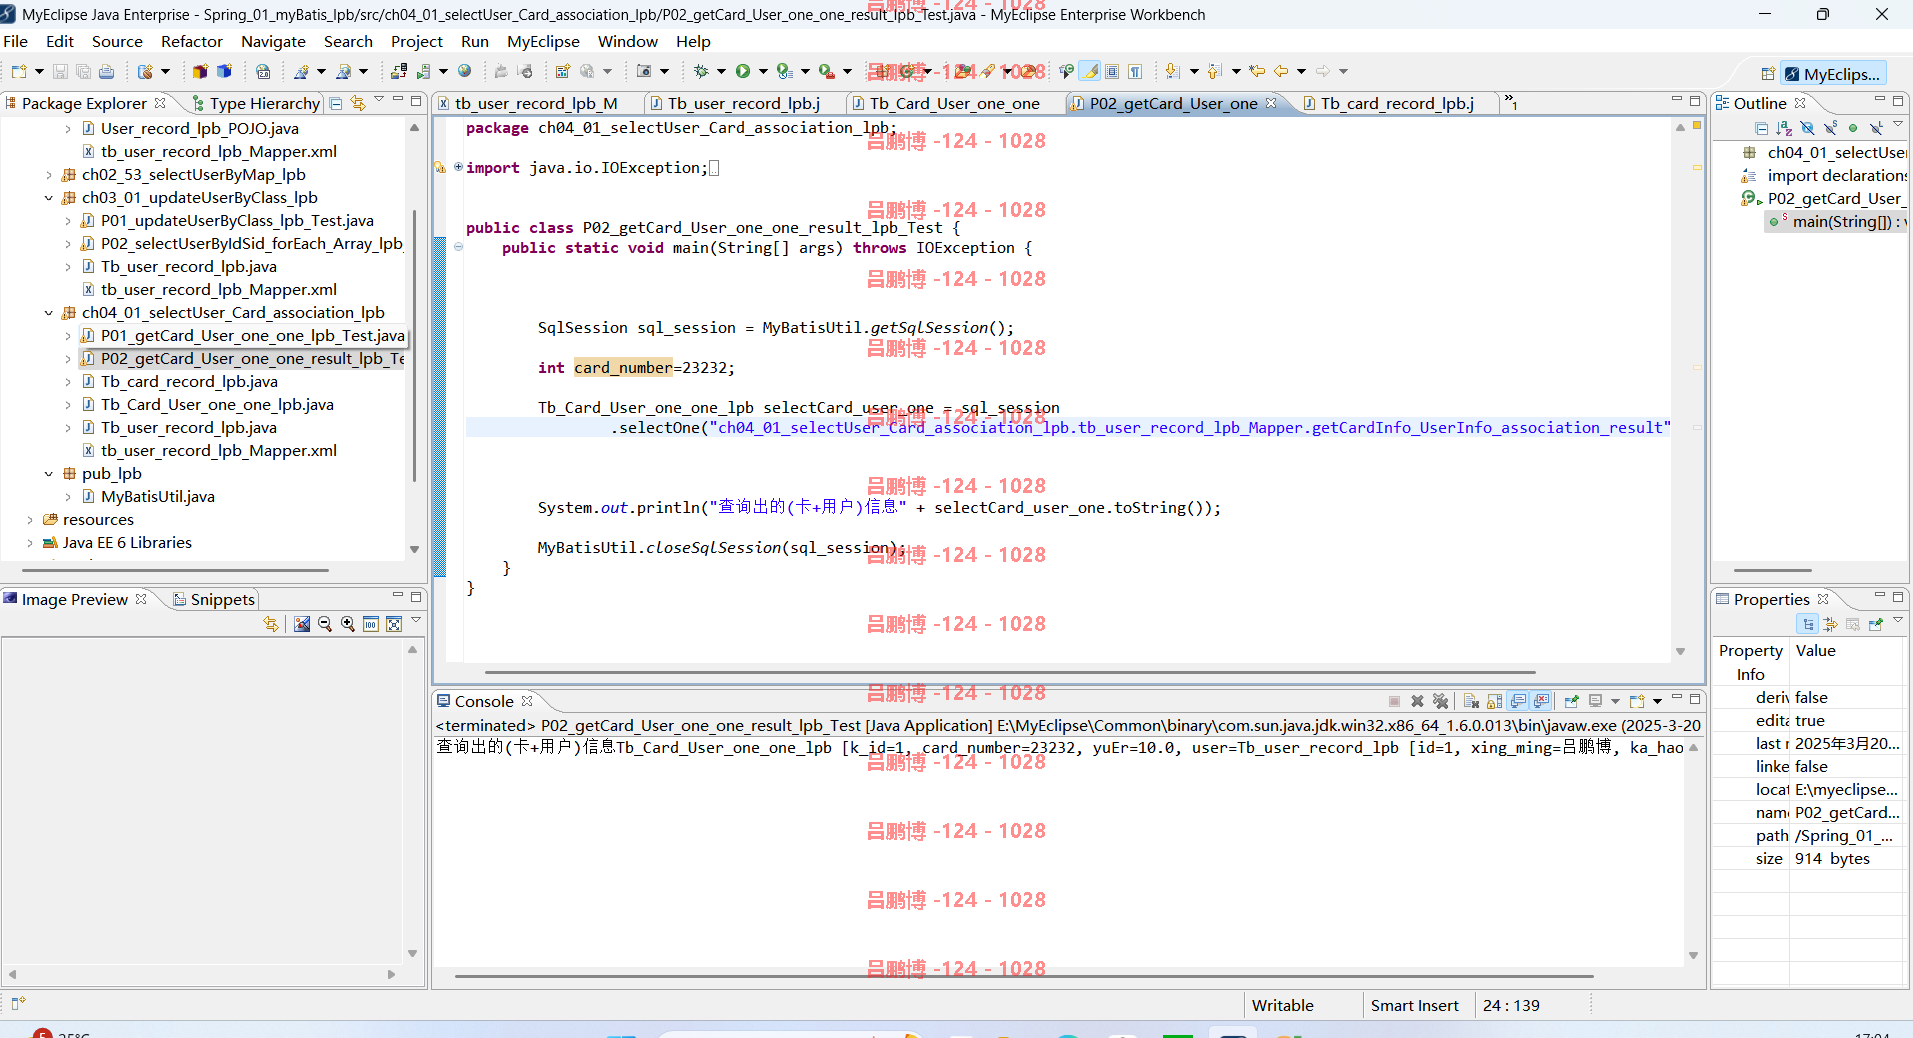Toggle Sort alphabetically in Outline
The width and height of the screenshot is (1913, 1038).
tap(1784, 128)
